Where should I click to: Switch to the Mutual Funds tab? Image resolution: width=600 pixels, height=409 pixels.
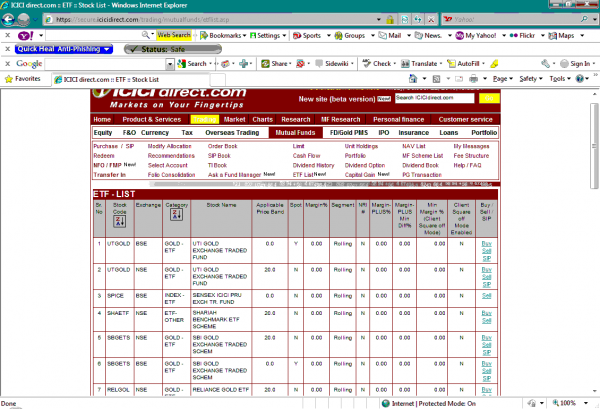point(295,133)
